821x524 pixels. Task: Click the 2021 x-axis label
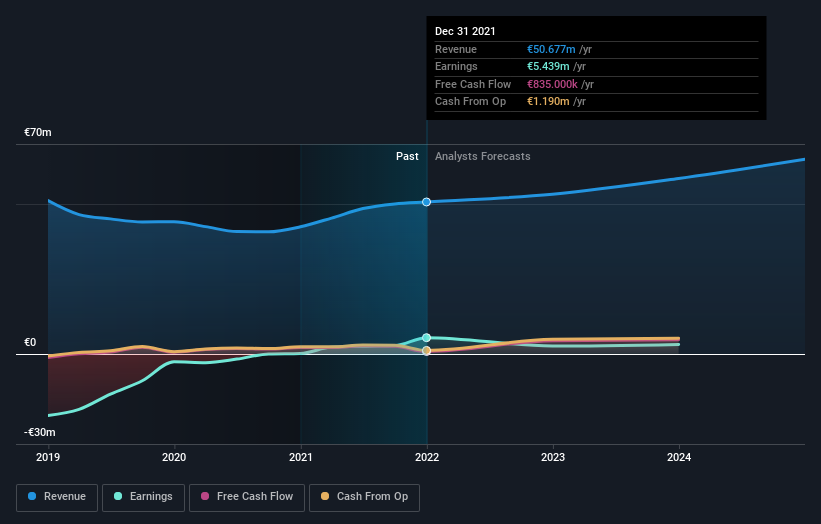(301, 457)
